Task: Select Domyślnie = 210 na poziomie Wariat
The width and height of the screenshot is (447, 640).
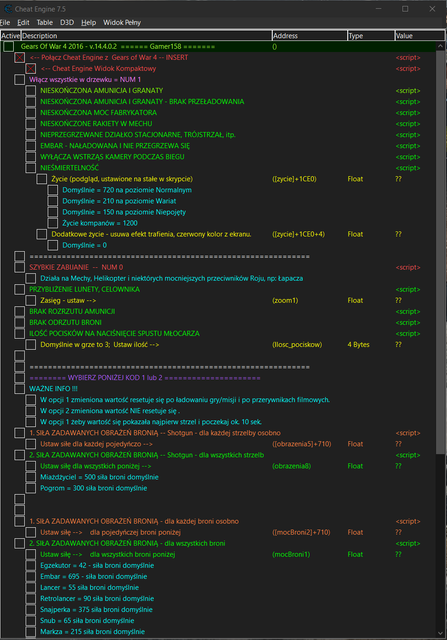Action: 119,201
